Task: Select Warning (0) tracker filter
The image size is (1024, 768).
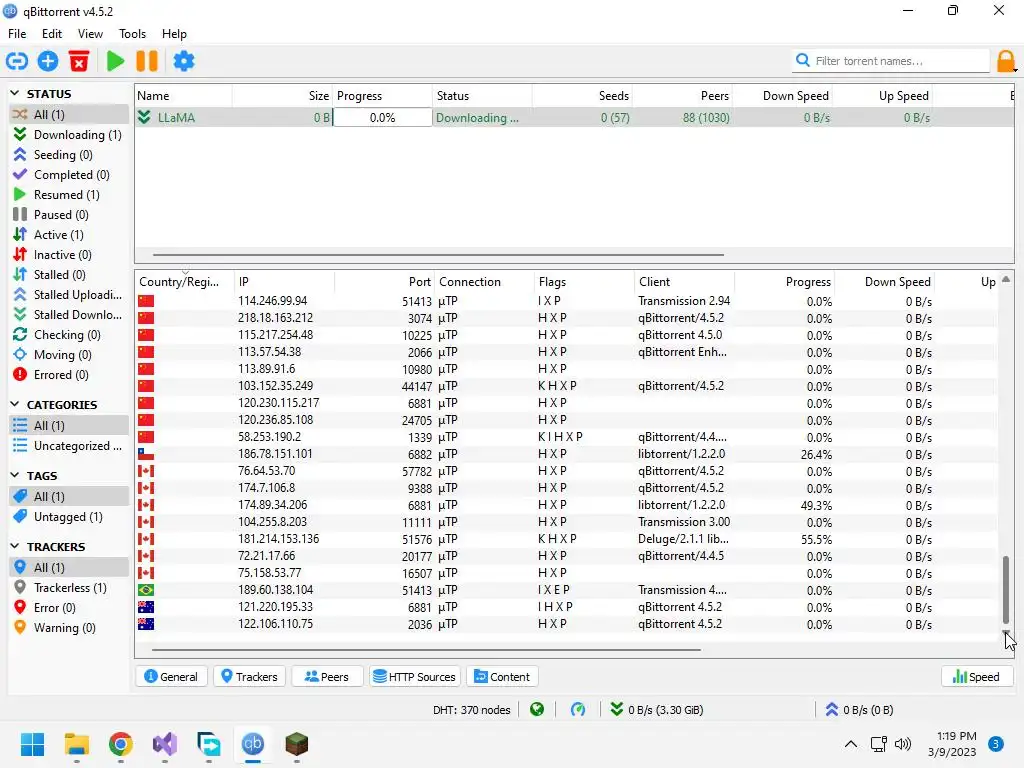Action: click(x=69, y=628)
